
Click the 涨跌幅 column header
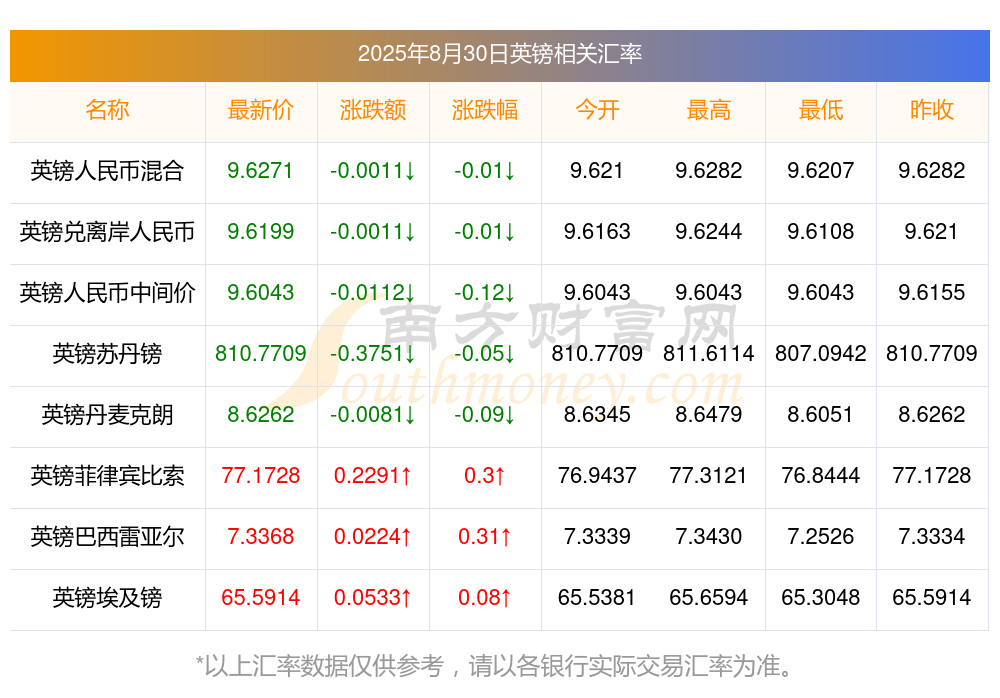(485, 110)
